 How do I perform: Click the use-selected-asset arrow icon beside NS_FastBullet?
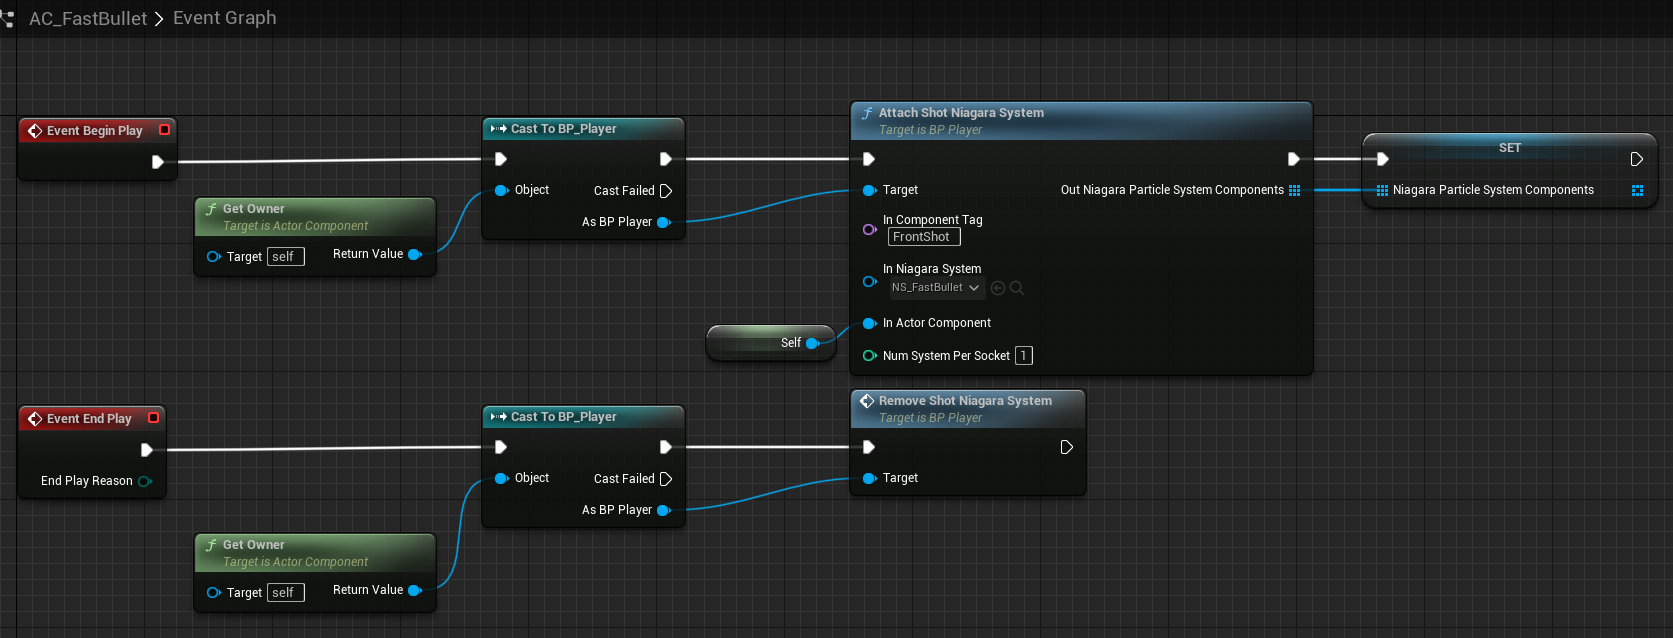pyautogui.click(x=998, y=288)
